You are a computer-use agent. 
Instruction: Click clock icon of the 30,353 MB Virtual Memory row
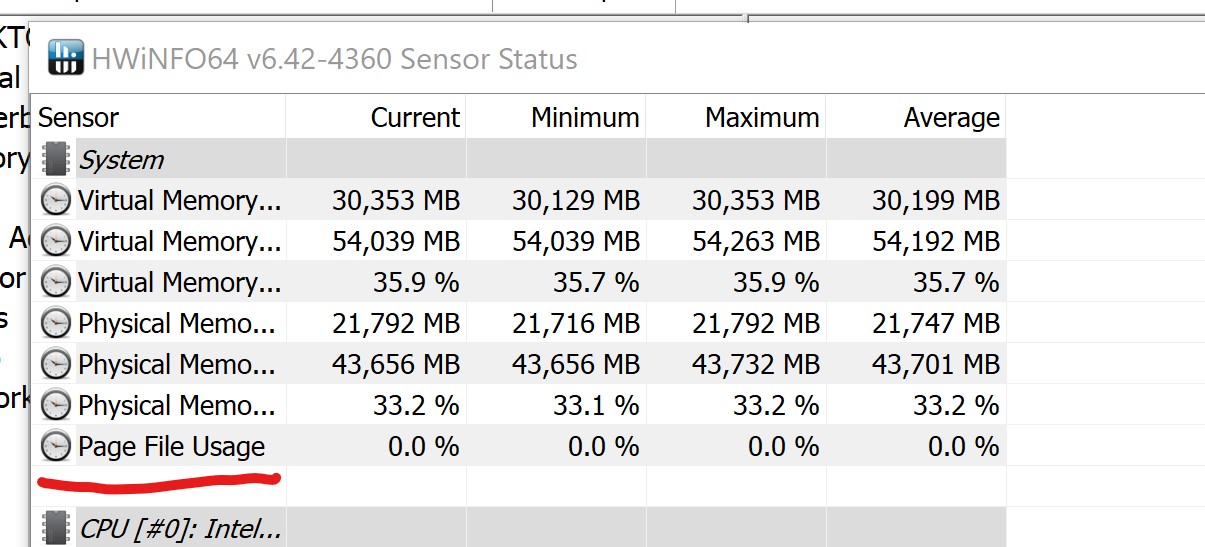[56, 200]
